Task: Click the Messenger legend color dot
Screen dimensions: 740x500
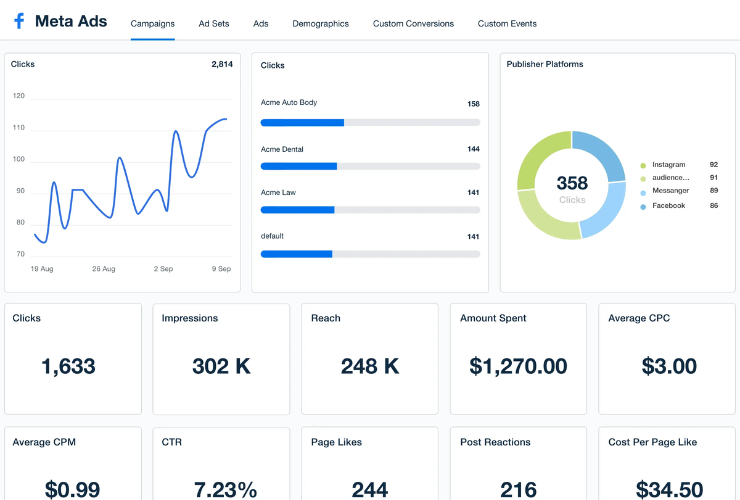Action: [643, 192]
